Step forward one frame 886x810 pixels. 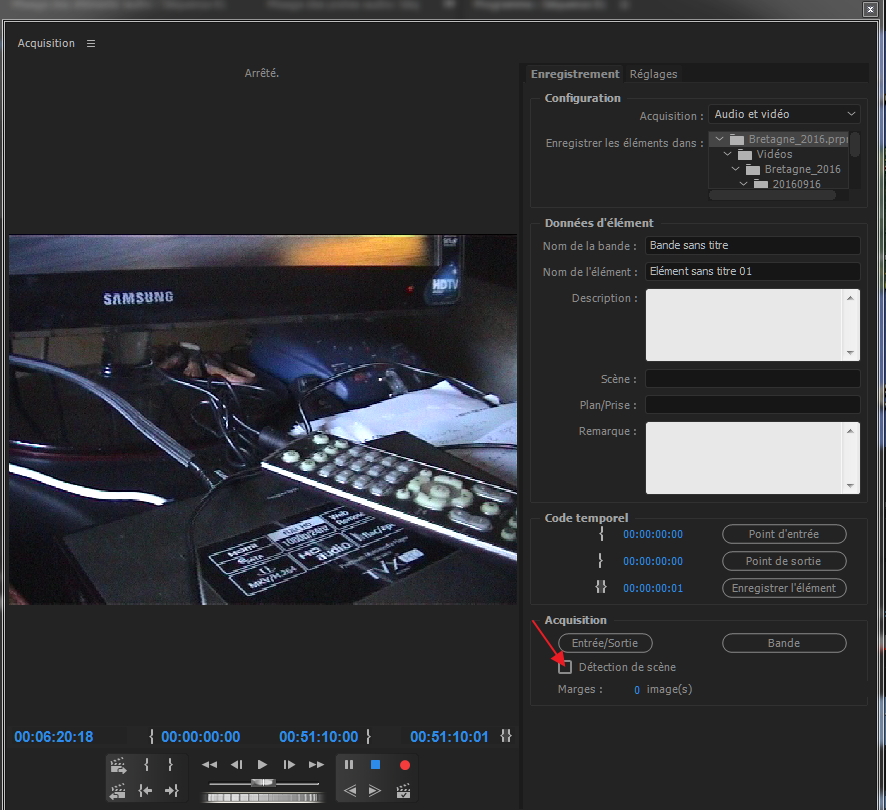pos(289,765)
